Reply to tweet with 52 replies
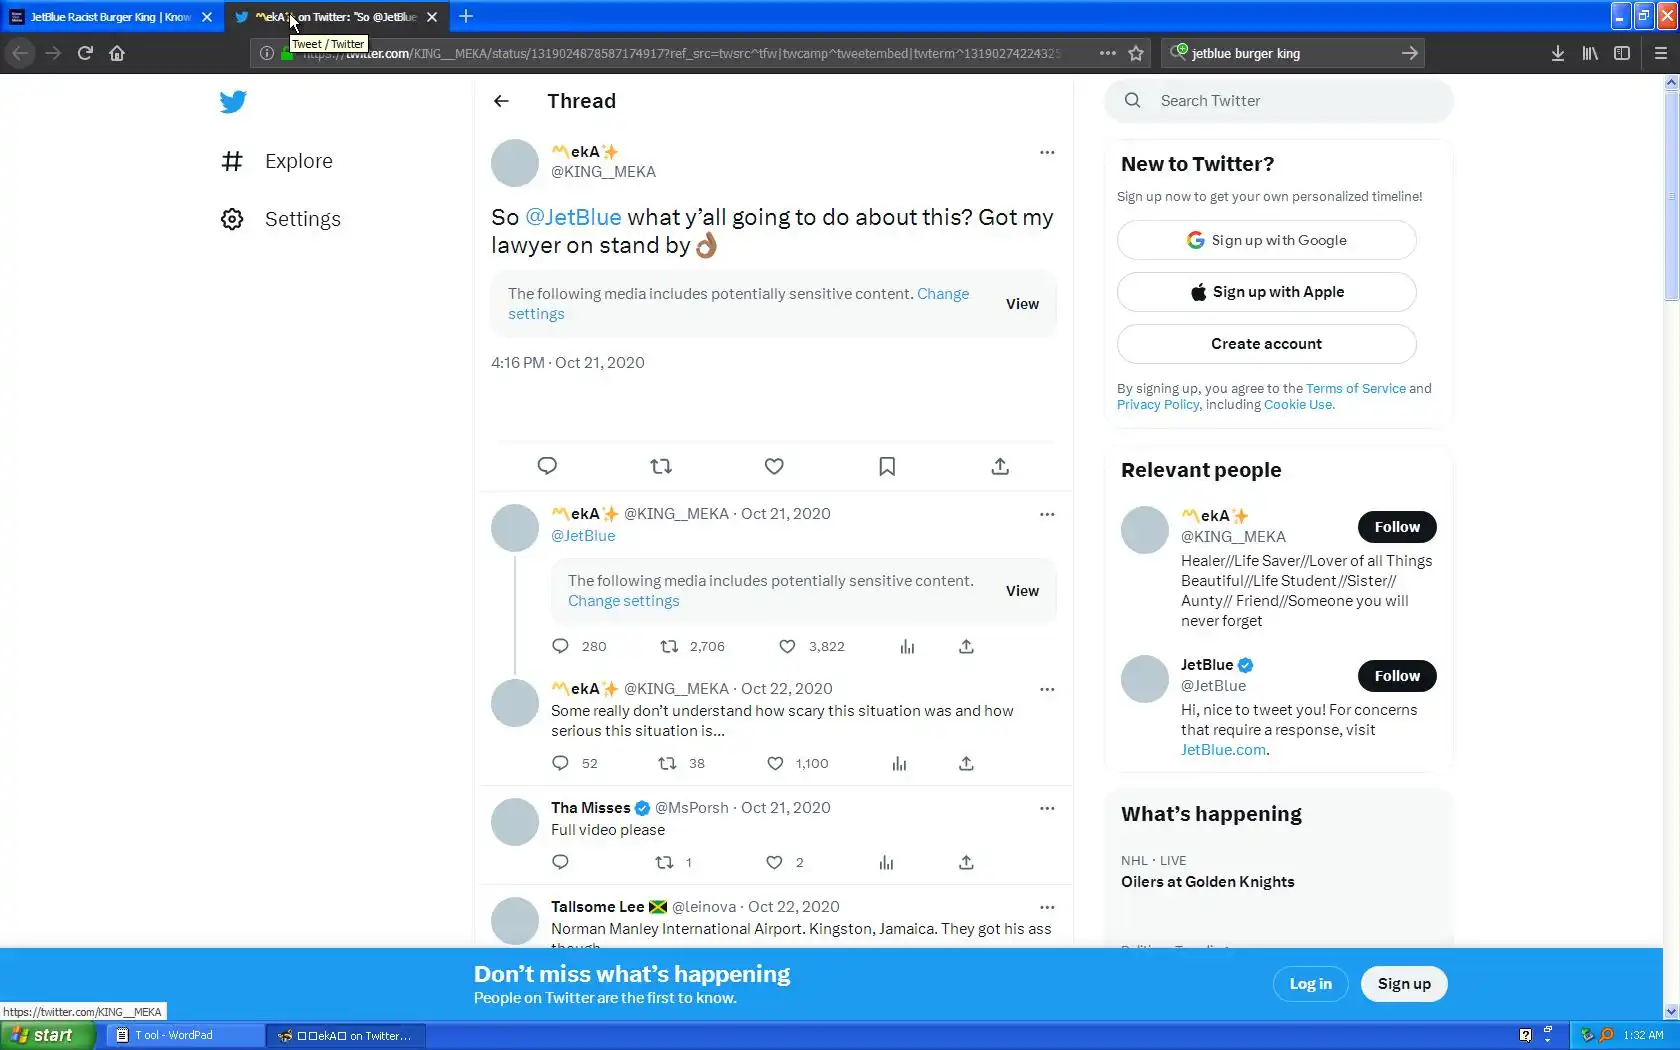This screenshot has height=1050, width=1680. (x=575, y=763)
